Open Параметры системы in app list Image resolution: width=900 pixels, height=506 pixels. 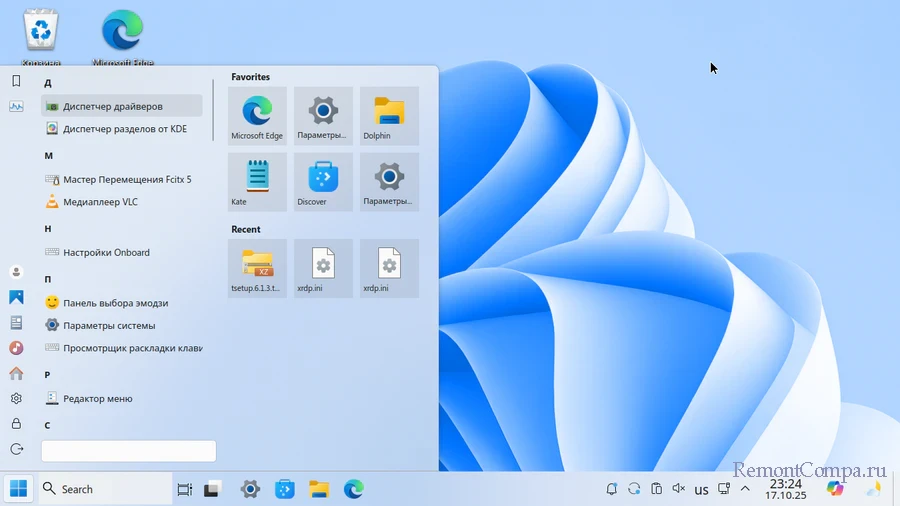click(108, 325)
